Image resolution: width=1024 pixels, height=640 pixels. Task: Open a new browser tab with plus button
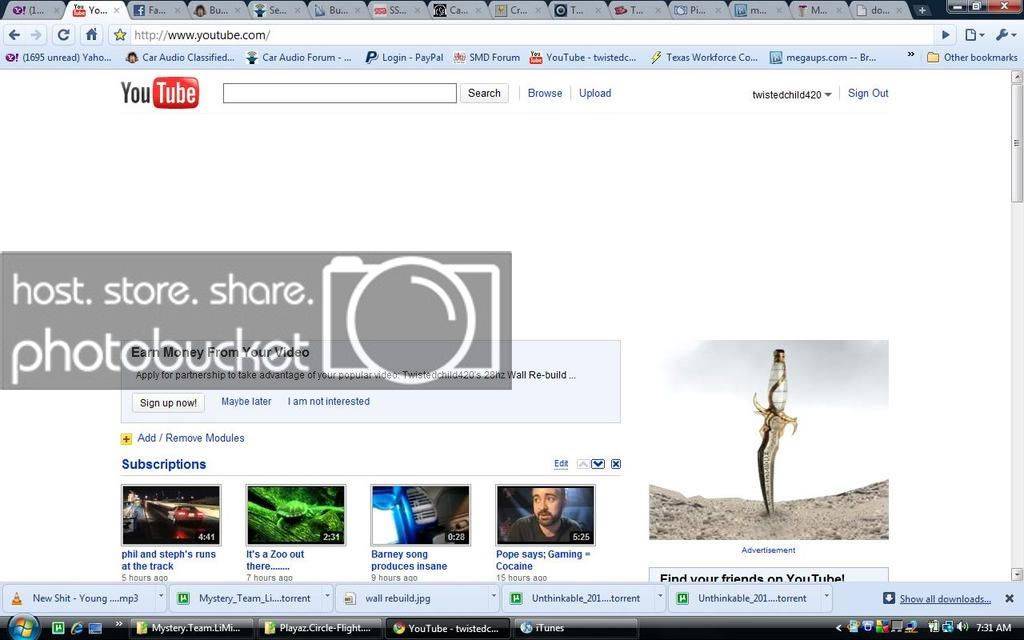[x=921, y=10]
